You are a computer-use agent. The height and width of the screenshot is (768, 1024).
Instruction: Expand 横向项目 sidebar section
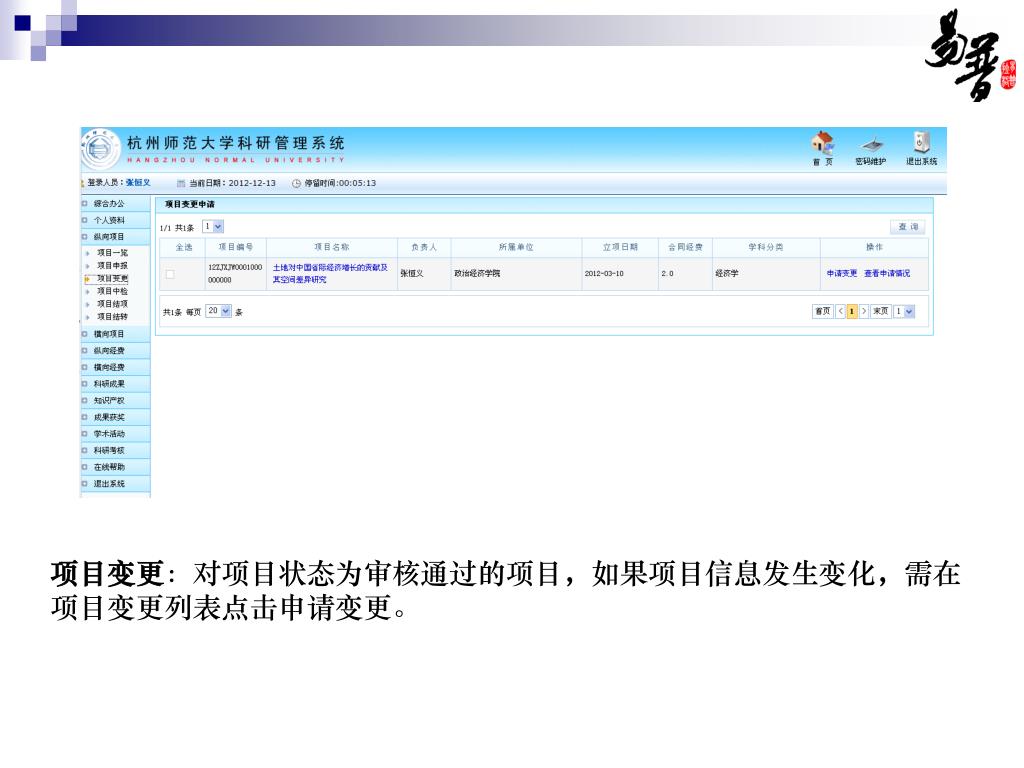[108, 334]
